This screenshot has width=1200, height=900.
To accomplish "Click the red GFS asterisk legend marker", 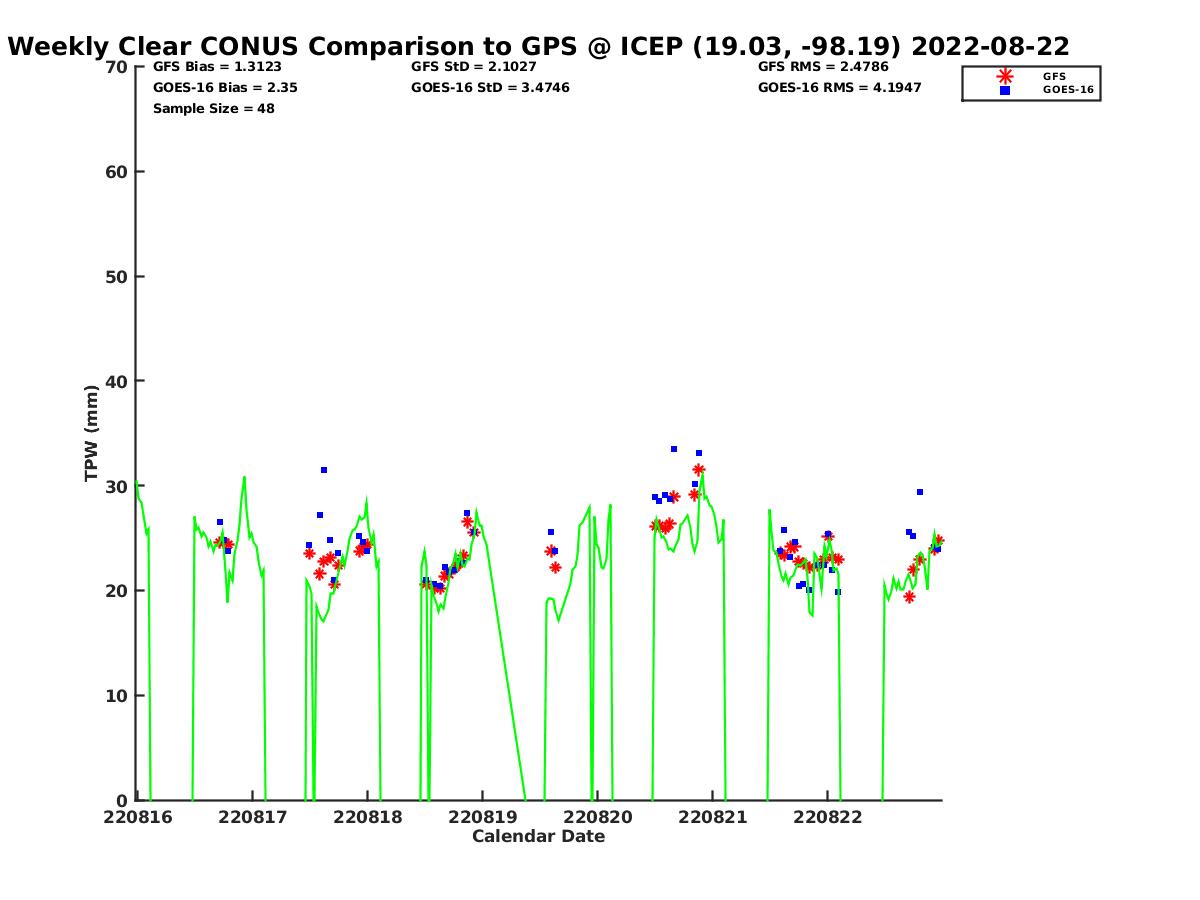I will (x=1004, y=76).
